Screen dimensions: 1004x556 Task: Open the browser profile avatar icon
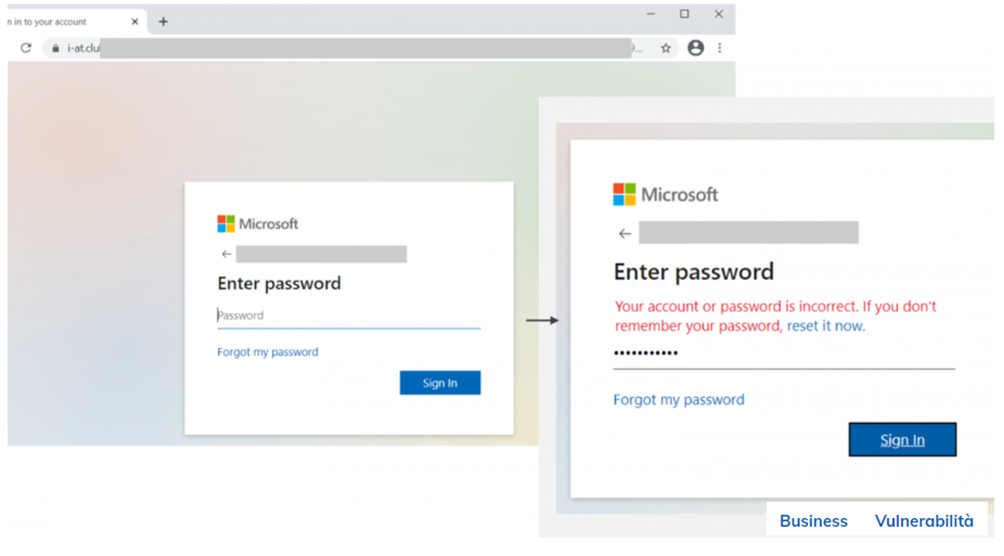click(x=696, y=48)
